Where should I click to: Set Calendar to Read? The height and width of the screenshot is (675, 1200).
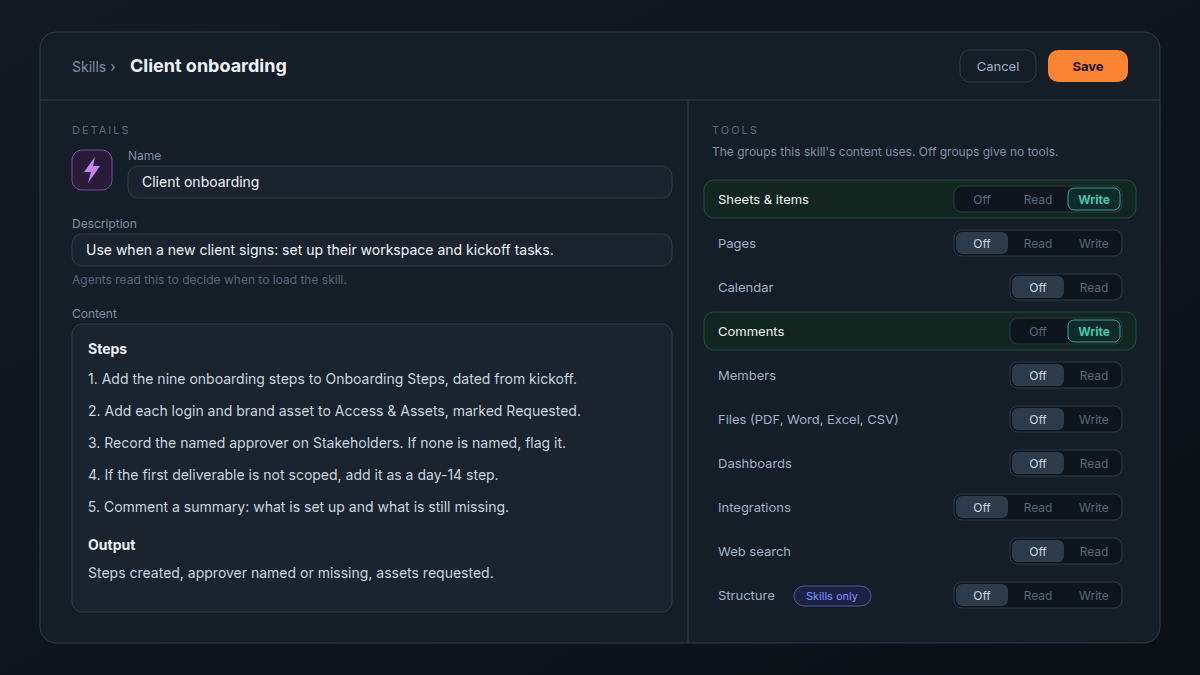[1094, 287]
